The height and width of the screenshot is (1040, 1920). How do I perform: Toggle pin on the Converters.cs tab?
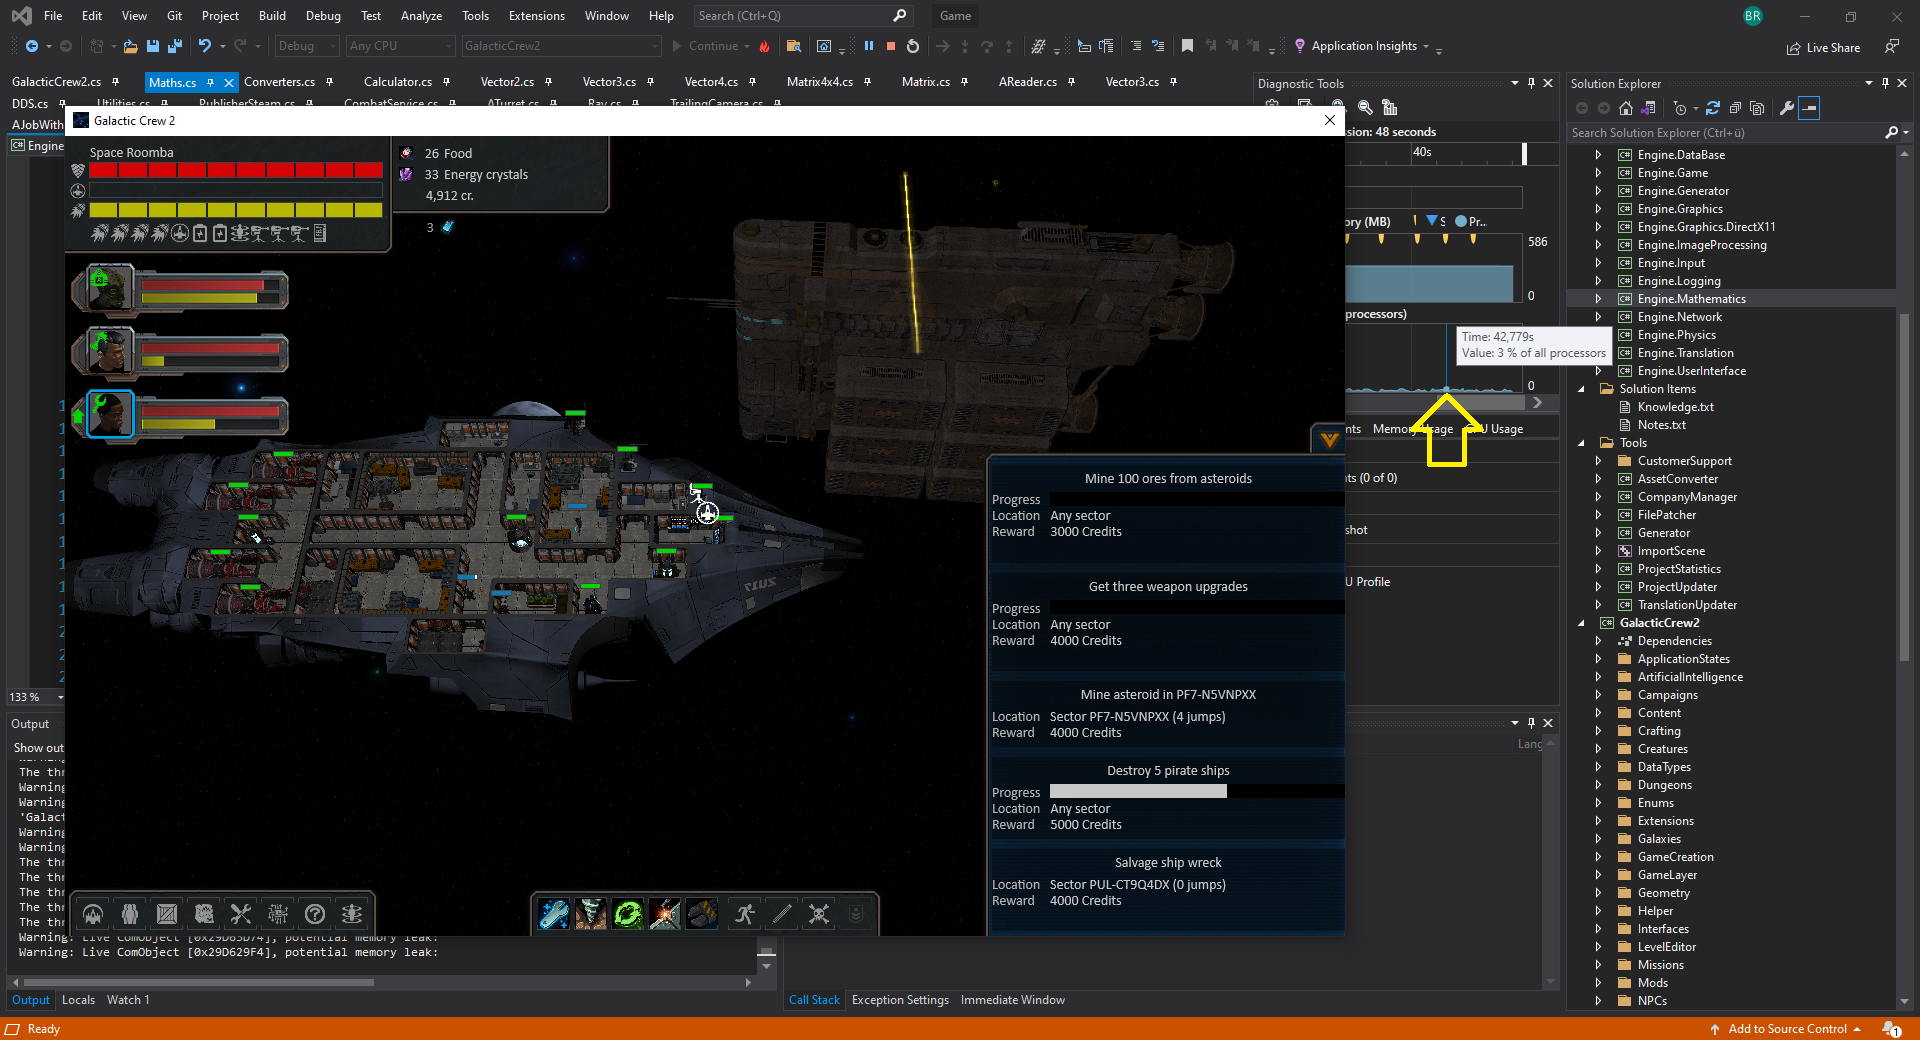point(329,82)
